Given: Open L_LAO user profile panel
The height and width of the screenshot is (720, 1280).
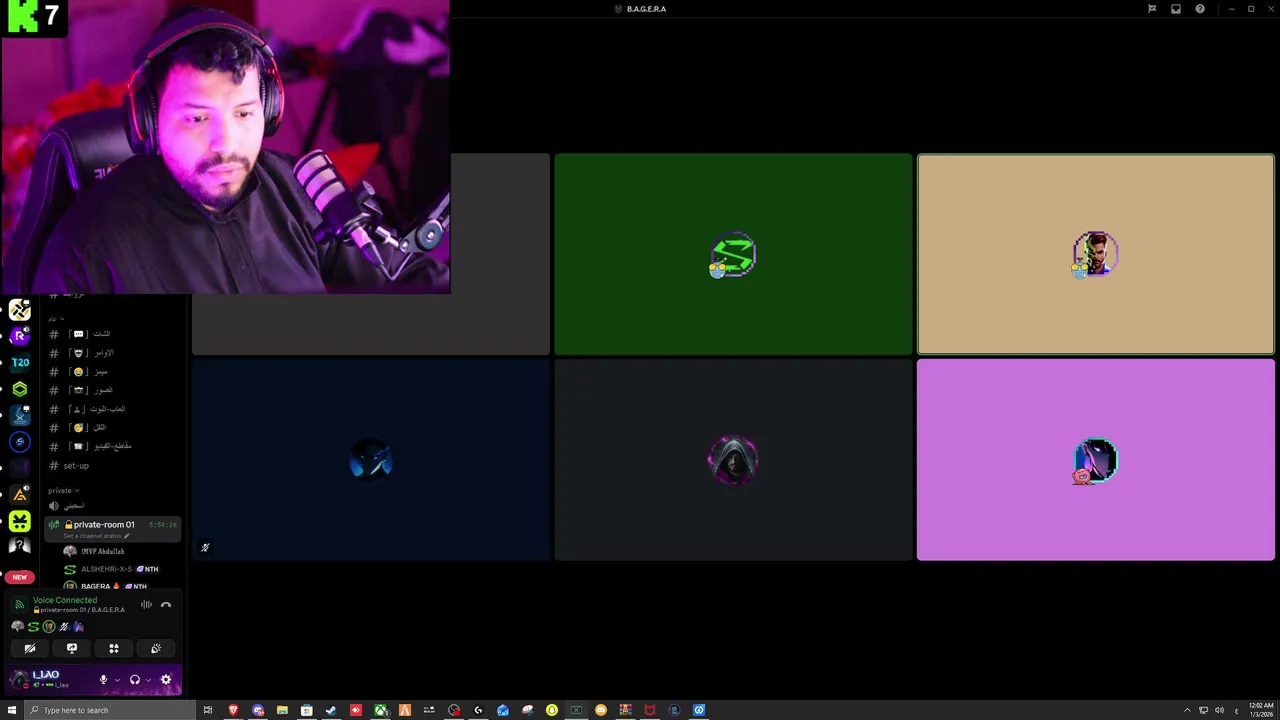Looking at the screenshot, I should (x=50, y=680).
